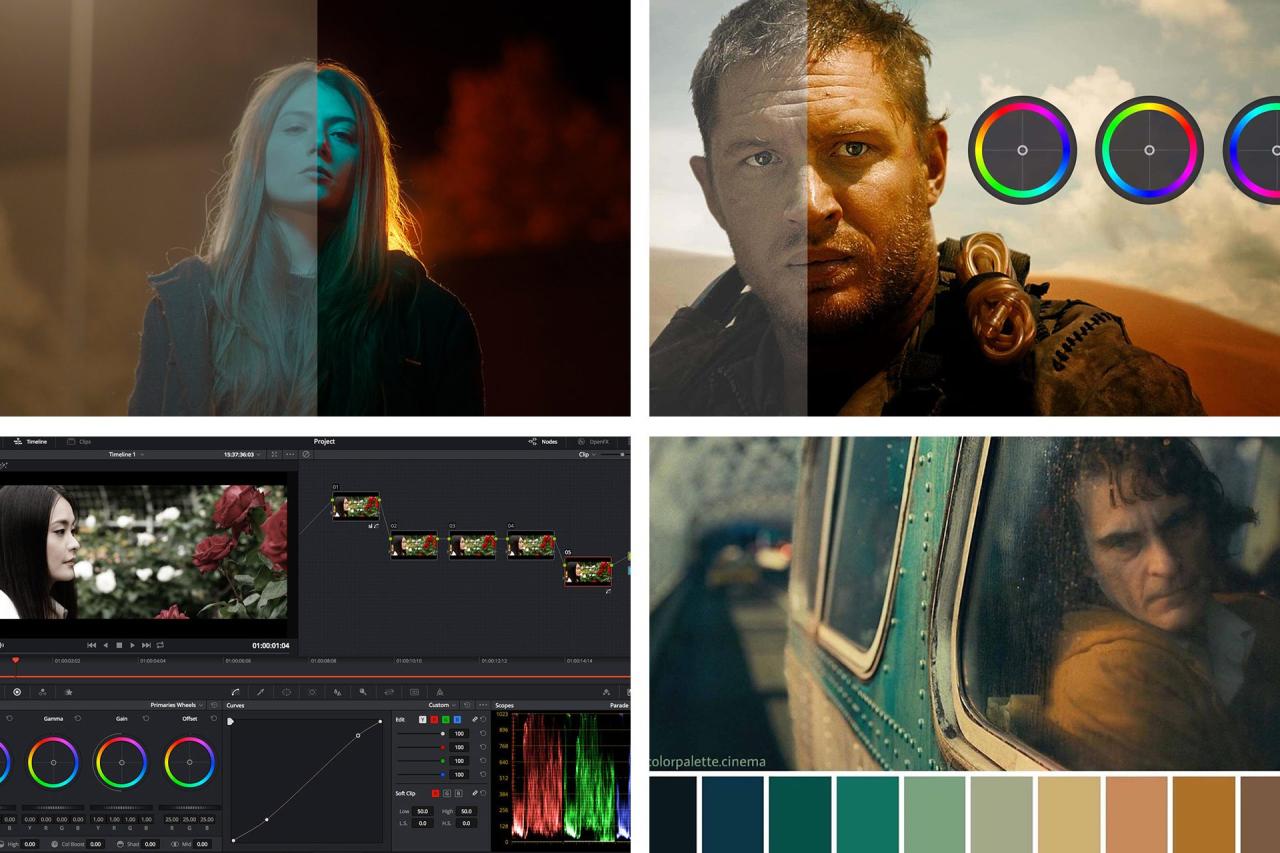
Task: Open the OpenFX panel
Action: [x=596, y=443]
